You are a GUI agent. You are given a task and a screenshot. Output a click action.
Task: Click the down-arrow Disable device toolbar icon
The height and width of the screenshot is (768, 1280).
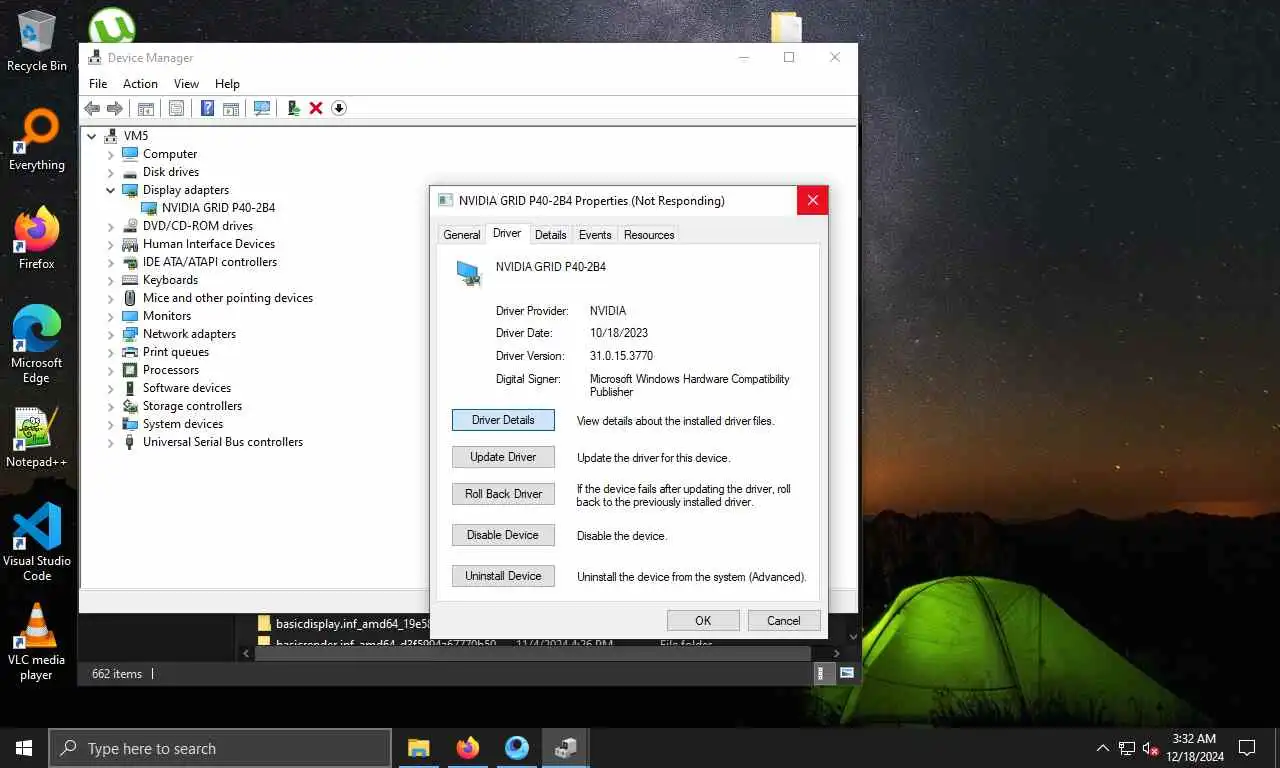pos(339,108)
